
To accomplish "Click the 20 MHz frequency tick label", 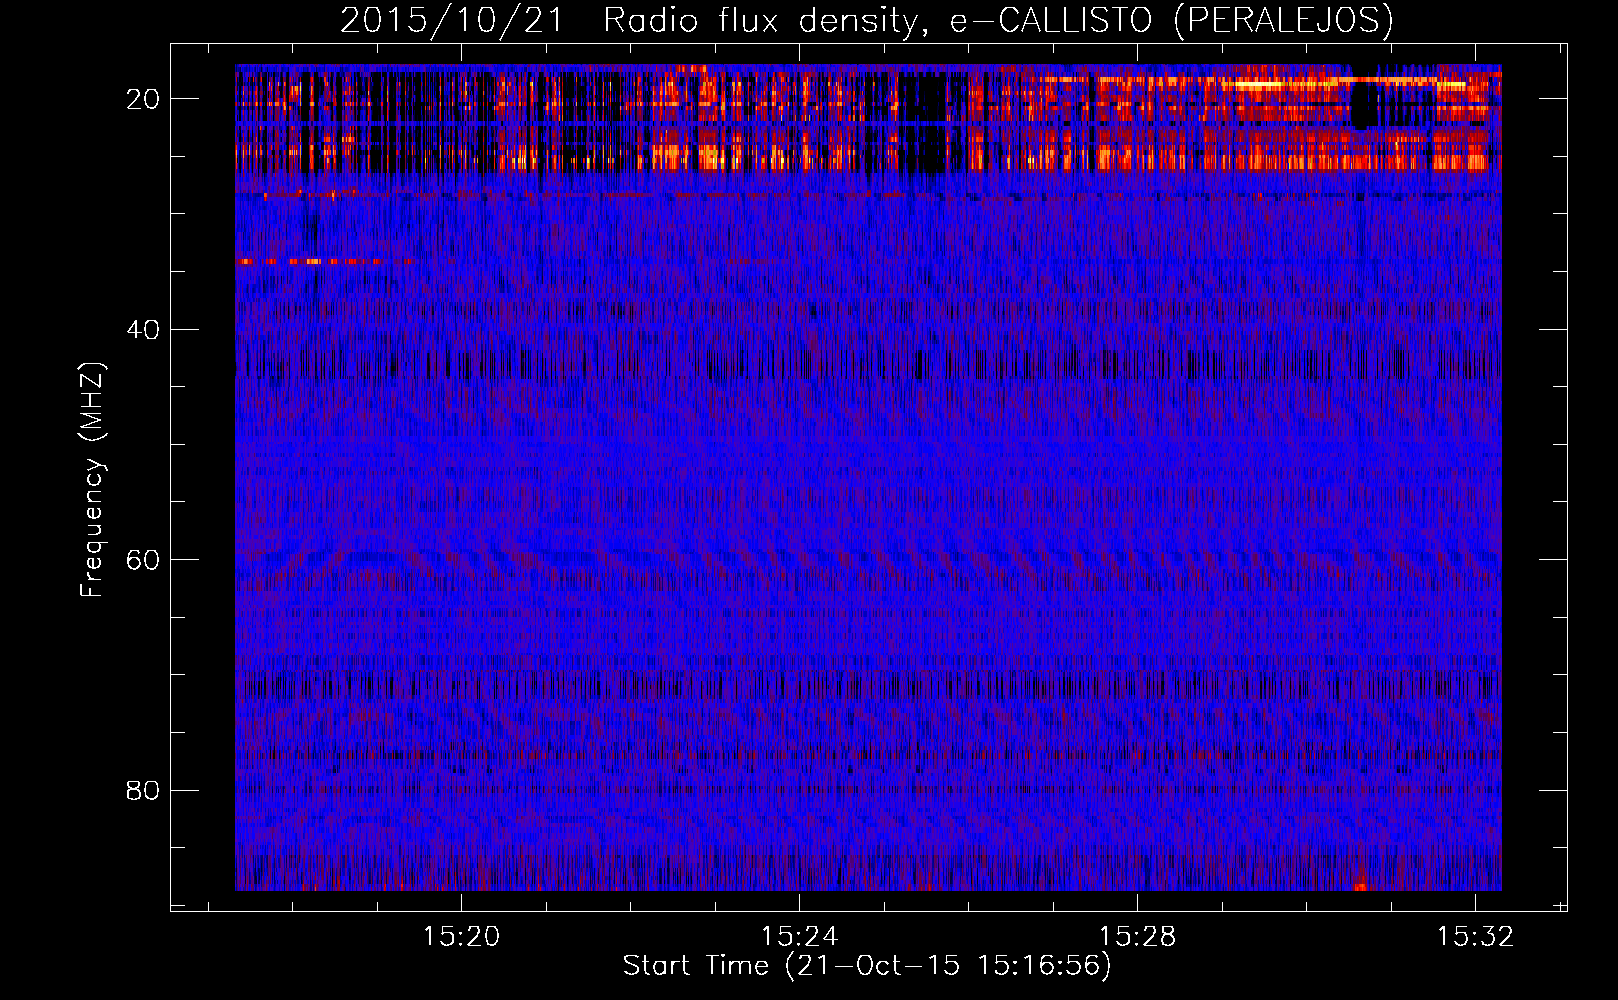I will (x=143, y=99).
